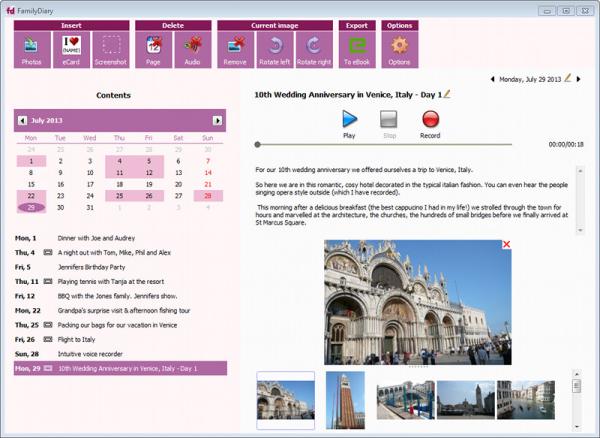Export the diary To eBook

coord(357,49)
